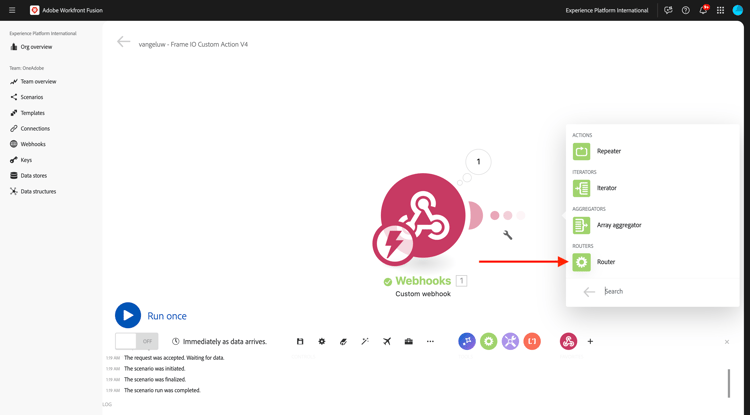Open the app switcher grid icon
The height and width of the screenshot is (415, 750).
point(720,10)
